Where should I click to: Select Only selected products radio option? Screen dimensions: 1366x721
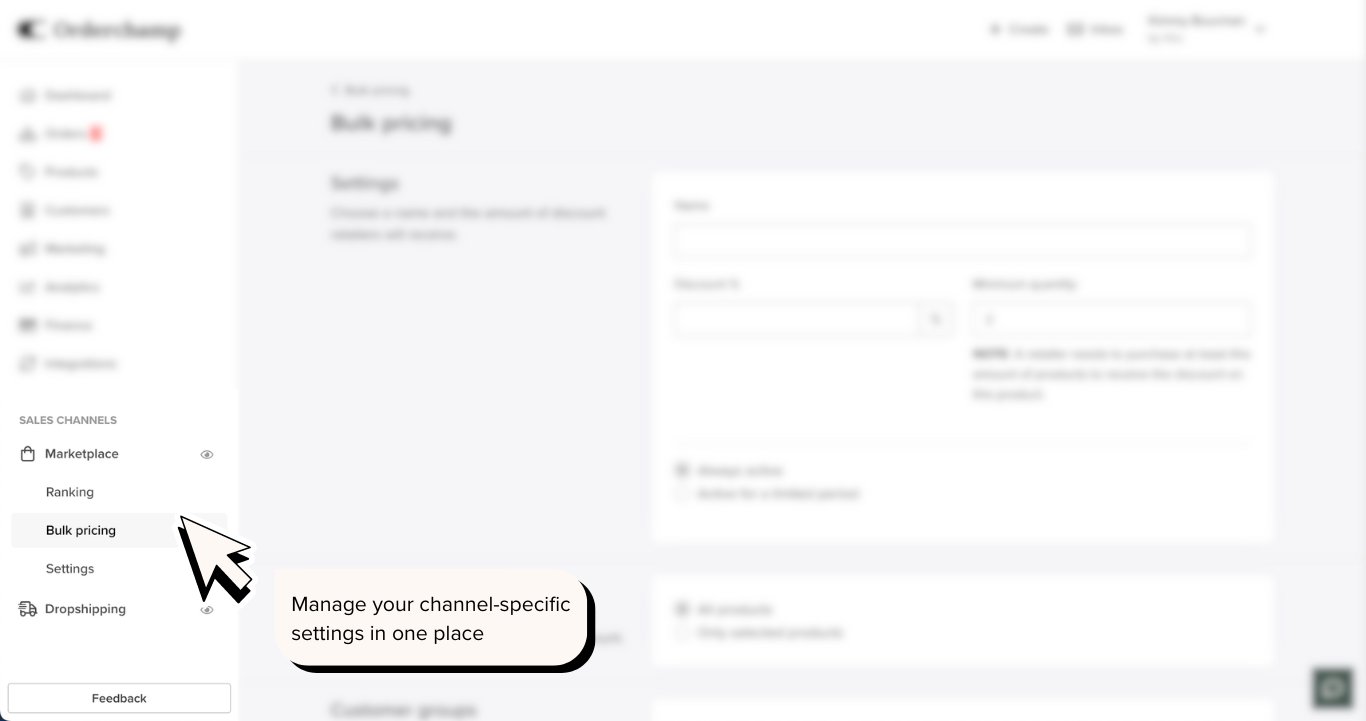point(682,633)
